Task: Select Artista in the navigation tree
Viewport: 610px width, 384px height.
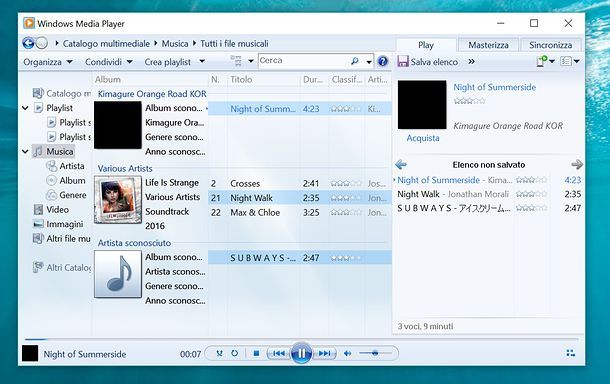Action: [x=65, y=166]
